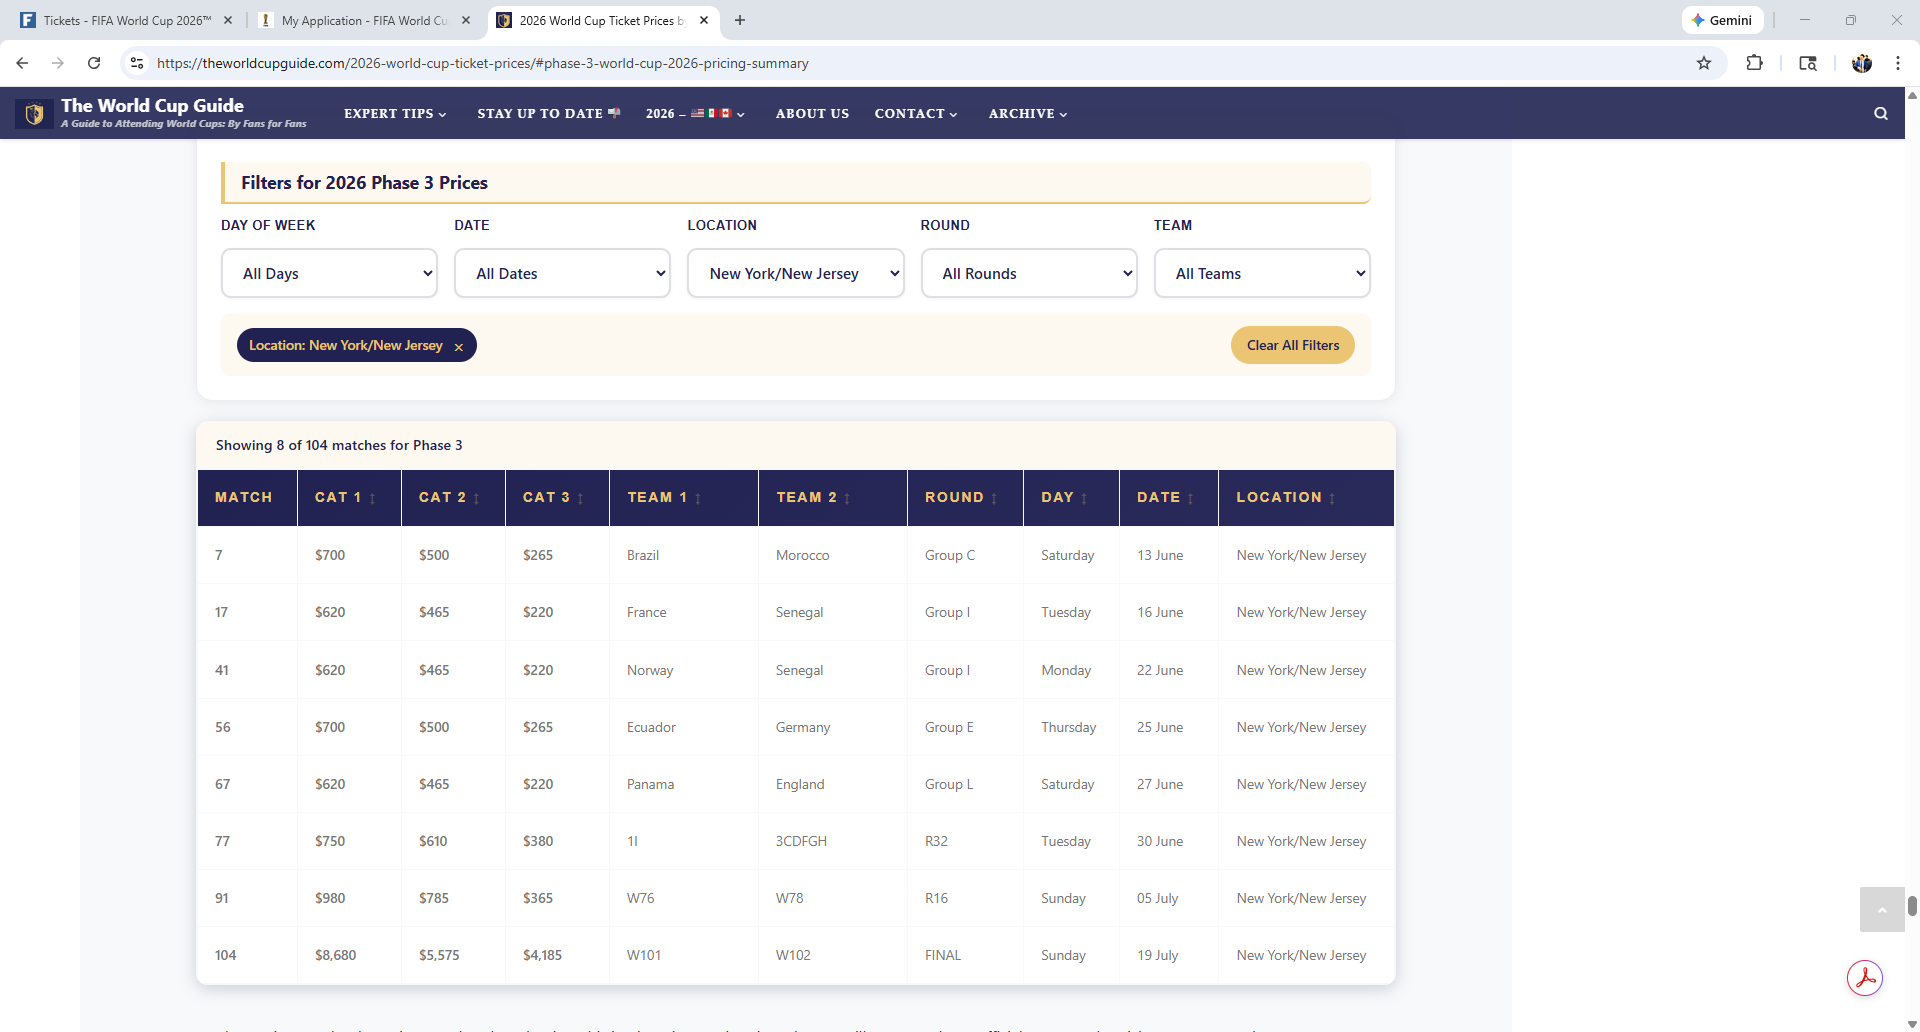Click the page vertical scrollbar thumb
Screen dimensions: 1920x1032
click(x=1912, y=906)
